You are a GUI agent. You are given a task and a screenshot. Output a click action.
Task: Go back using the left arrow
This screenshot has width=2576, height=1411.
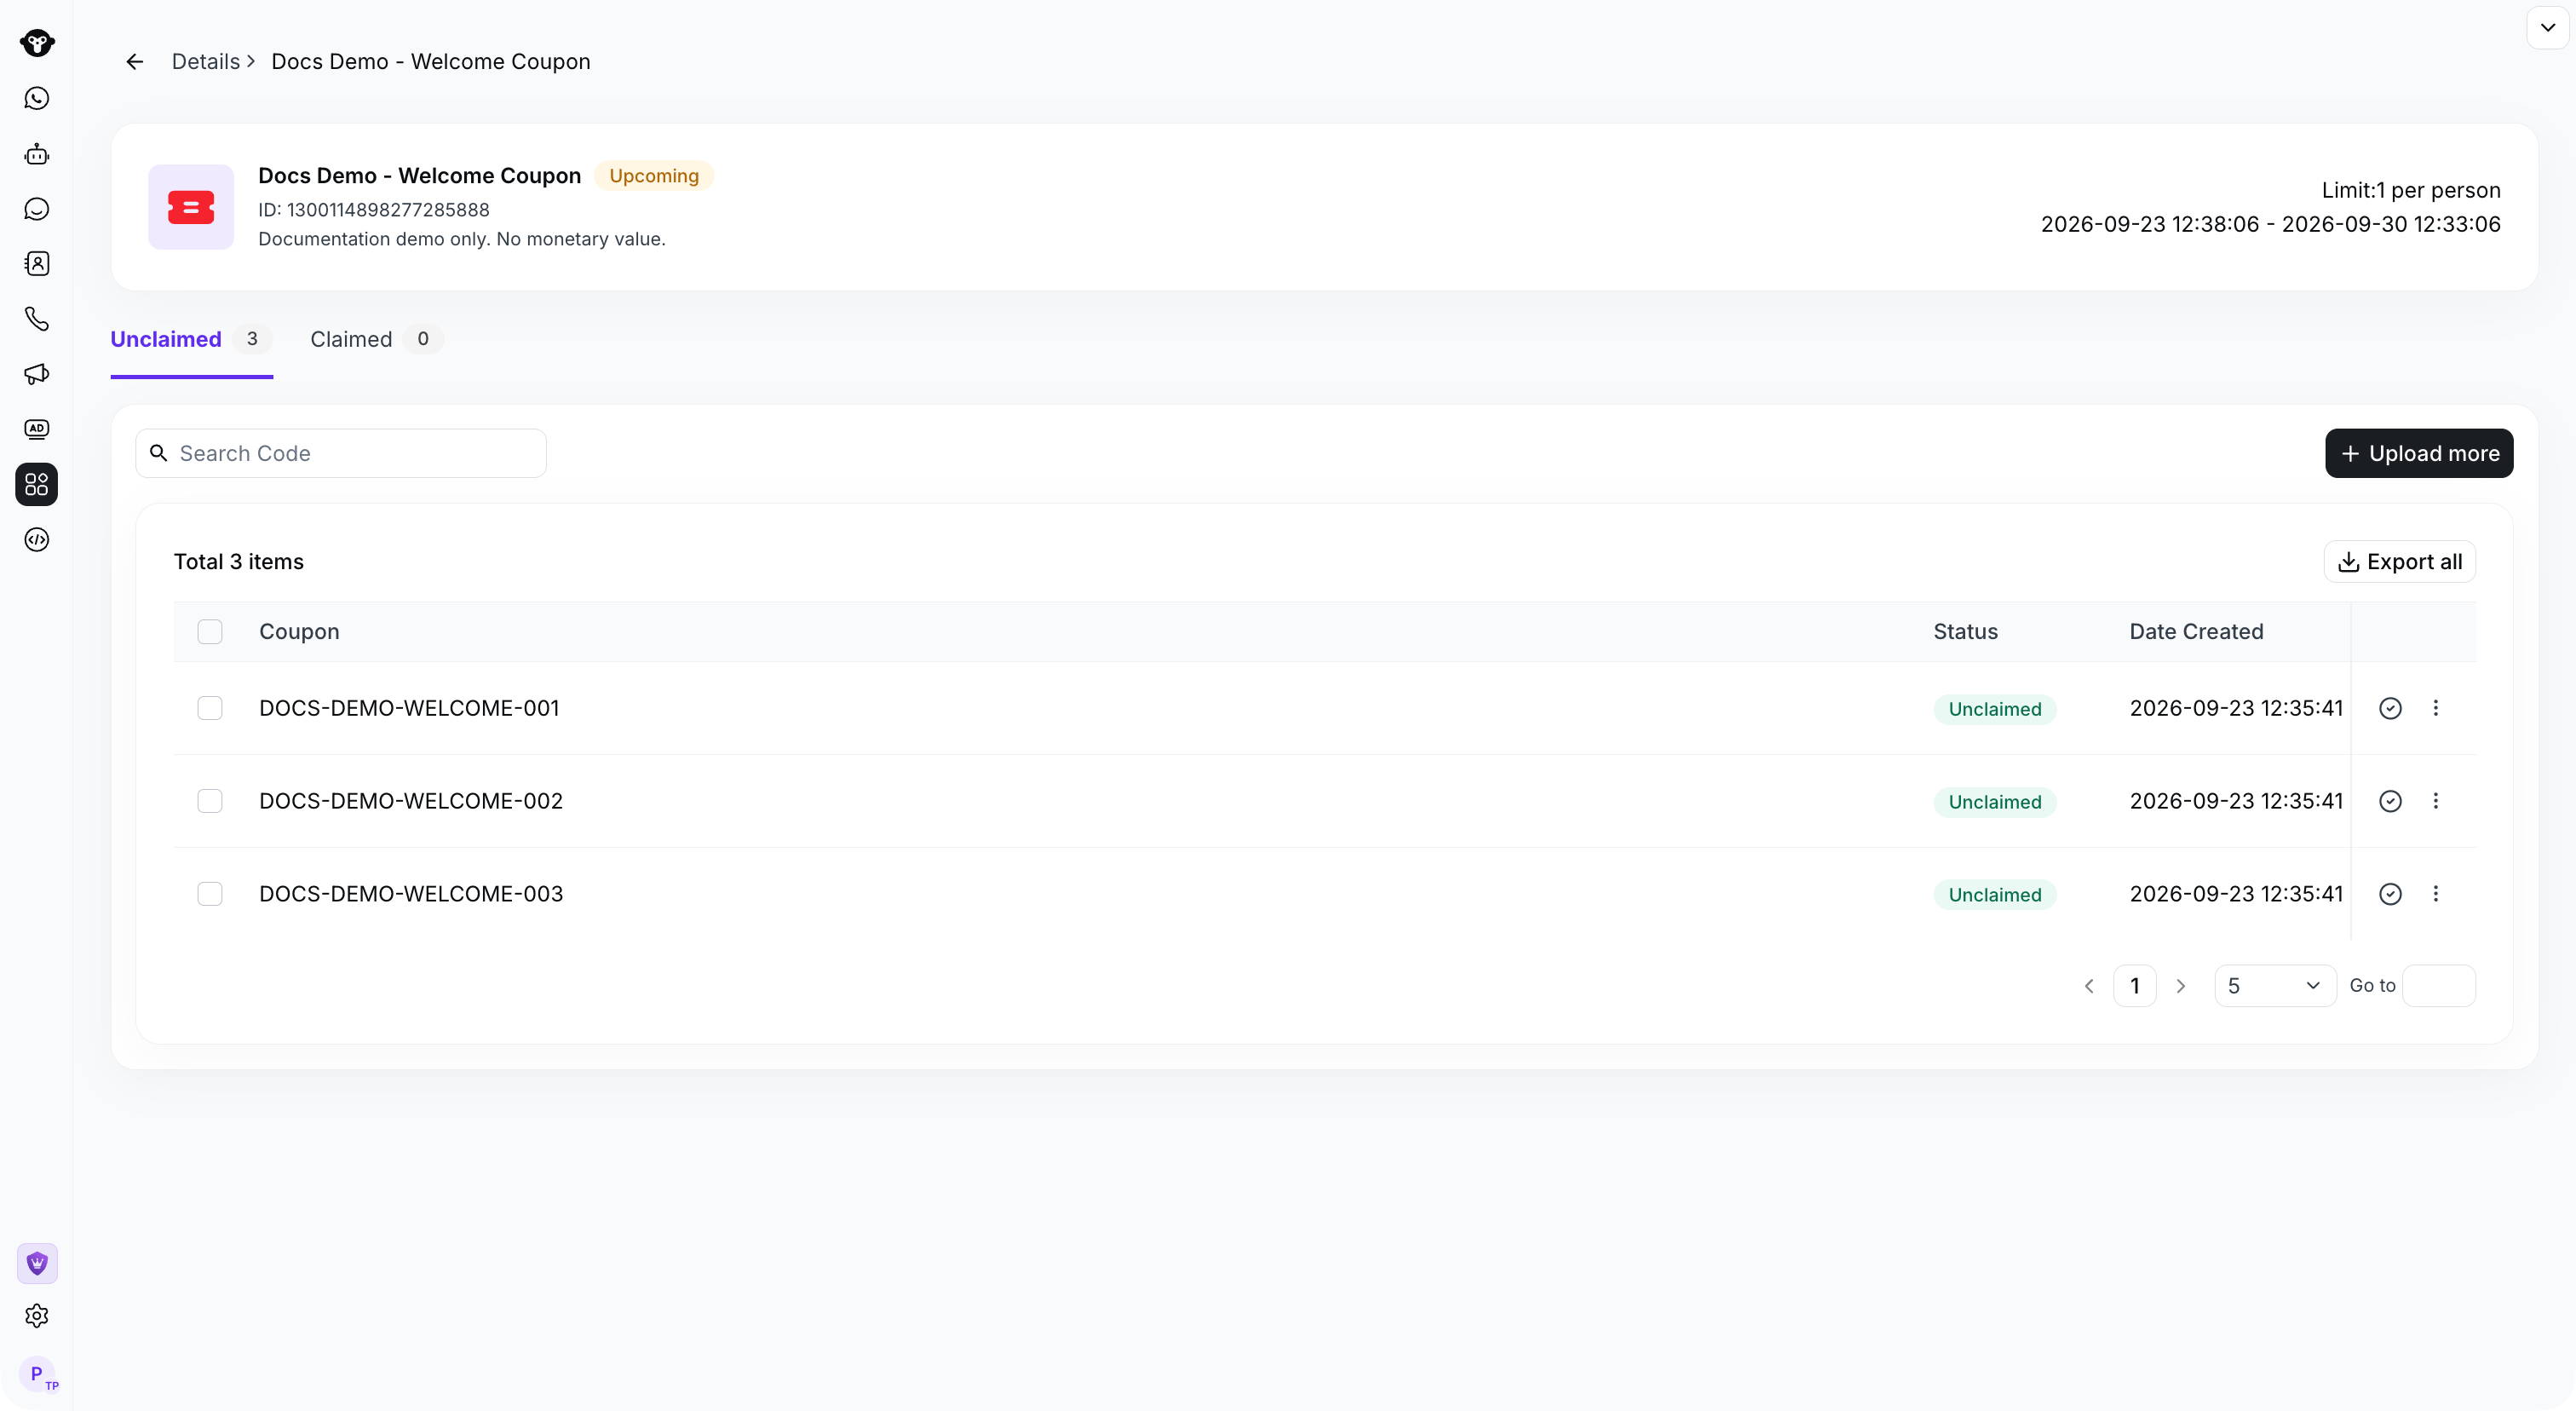tap(135, 62)
